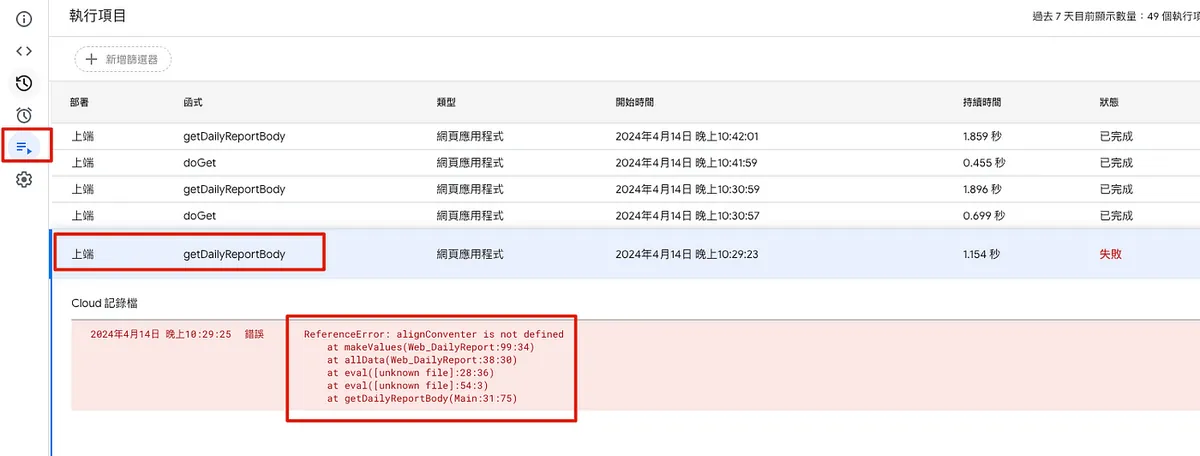Click the plus icon in 新增篩選器

point(92,60)
